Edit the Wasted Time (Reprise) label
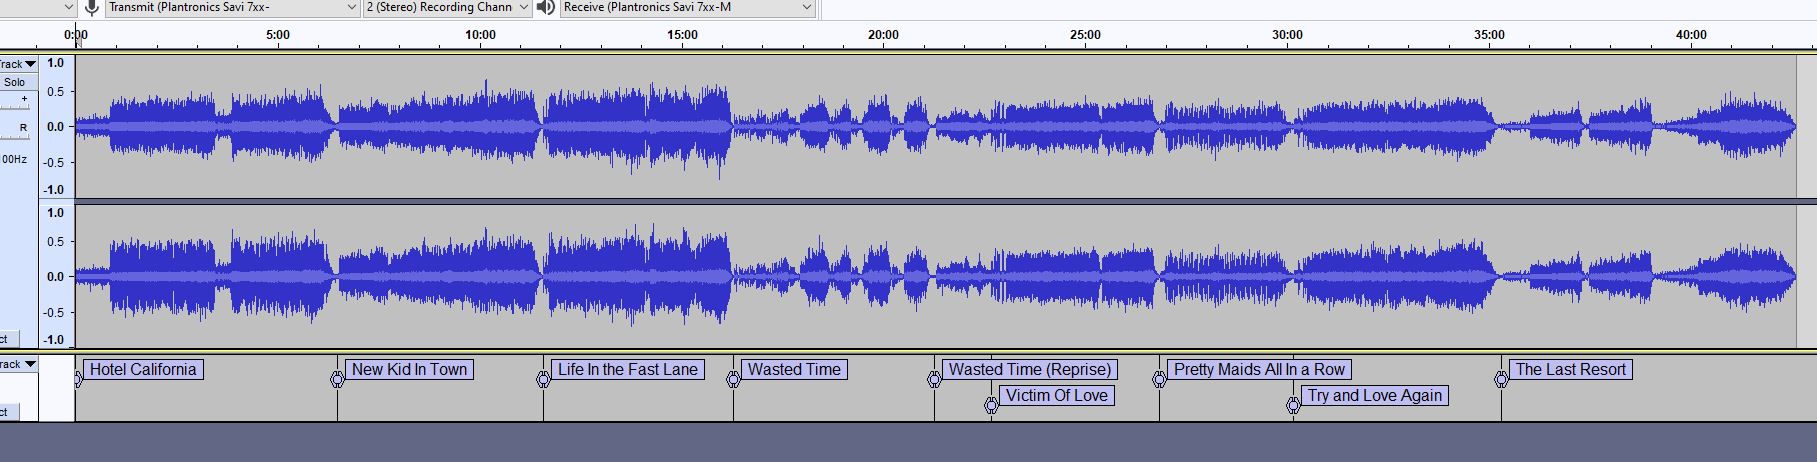 click(x=1030, y=369)
